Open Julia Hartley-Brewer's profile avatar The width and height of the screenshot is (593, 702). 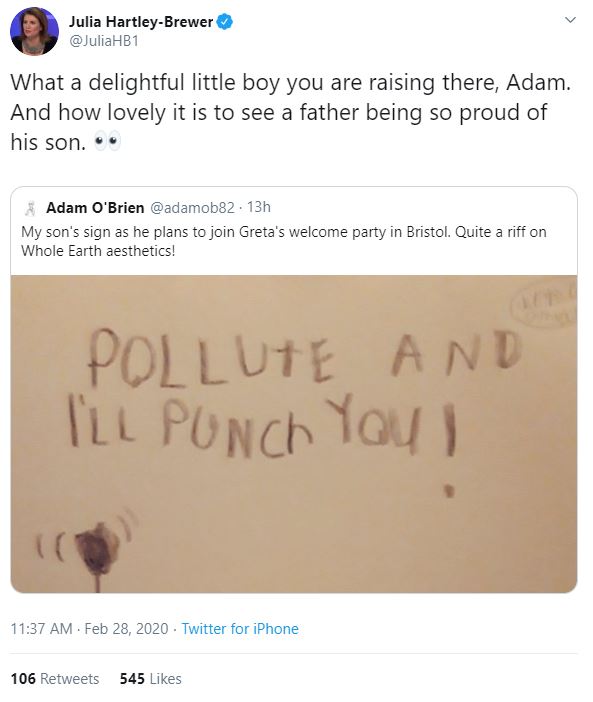(x=34, y=31)
